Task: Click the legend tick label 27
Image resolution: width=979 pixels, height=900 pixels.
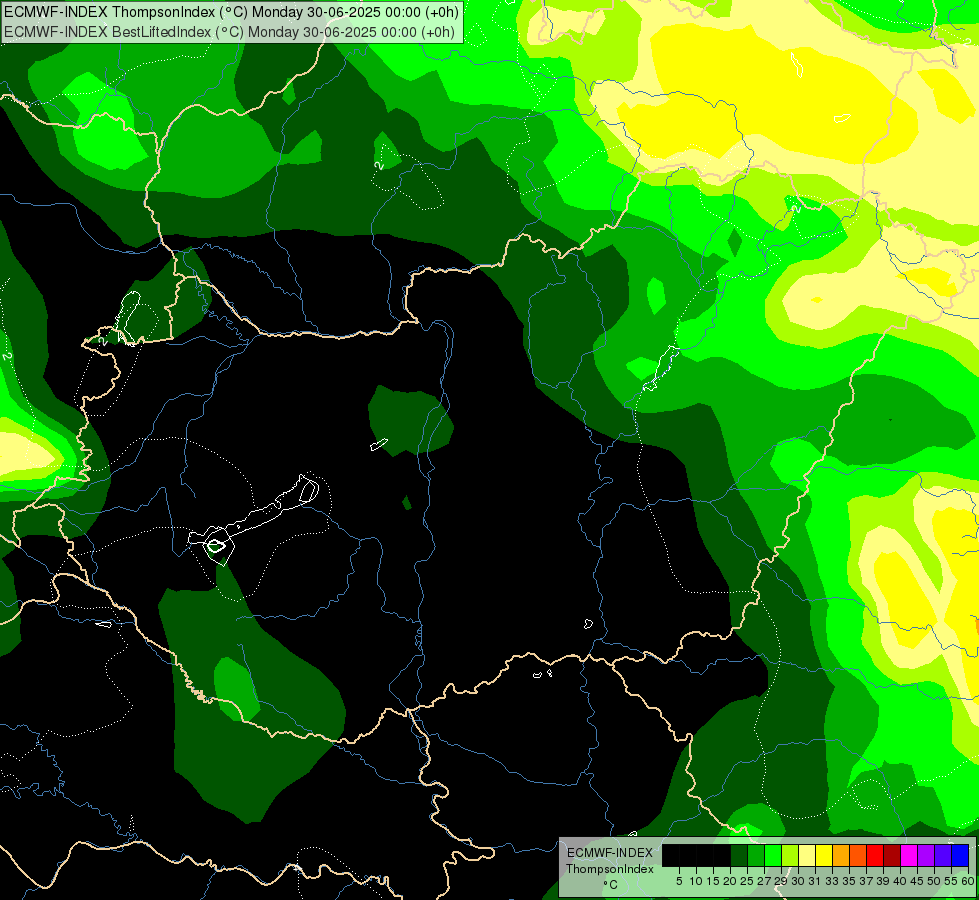Action: click(764, 881)
